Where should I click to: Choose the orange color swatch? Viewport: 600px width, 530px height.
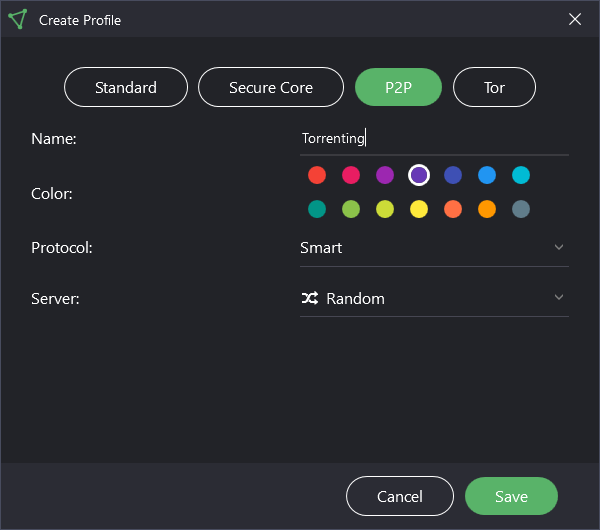pyautogui.click(x=487, y=209)
